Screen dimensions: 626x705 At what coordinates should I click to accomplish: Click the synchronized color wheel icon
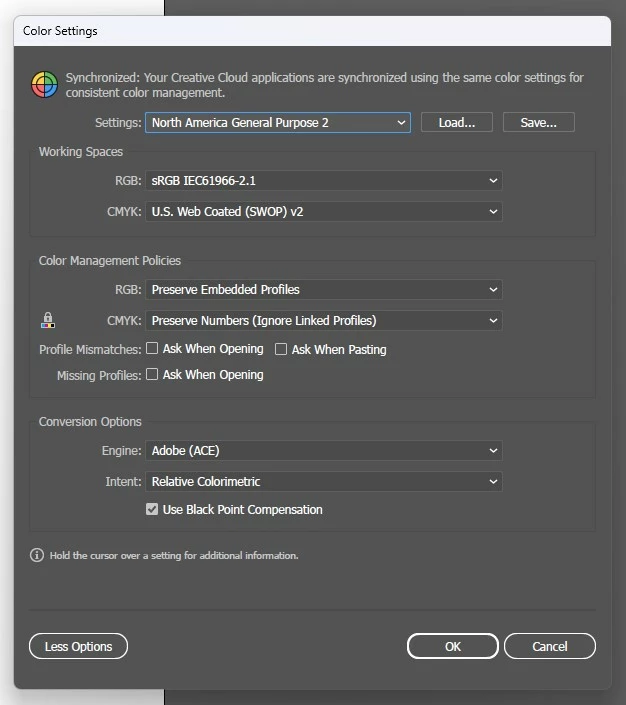click(x=44, y=85)
